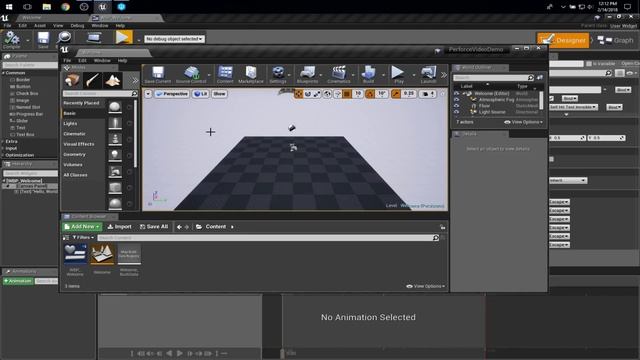Click the surface snapping icon in the viewport
This screenshot has height=360, width=640.
coord(338,94)
